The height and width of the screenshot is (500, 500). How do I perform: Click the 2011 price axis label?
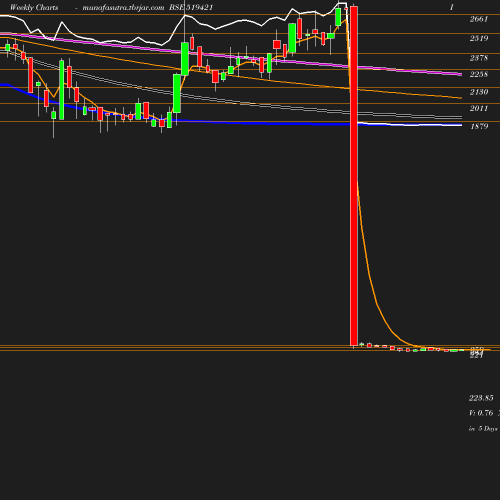click(479, 108)
